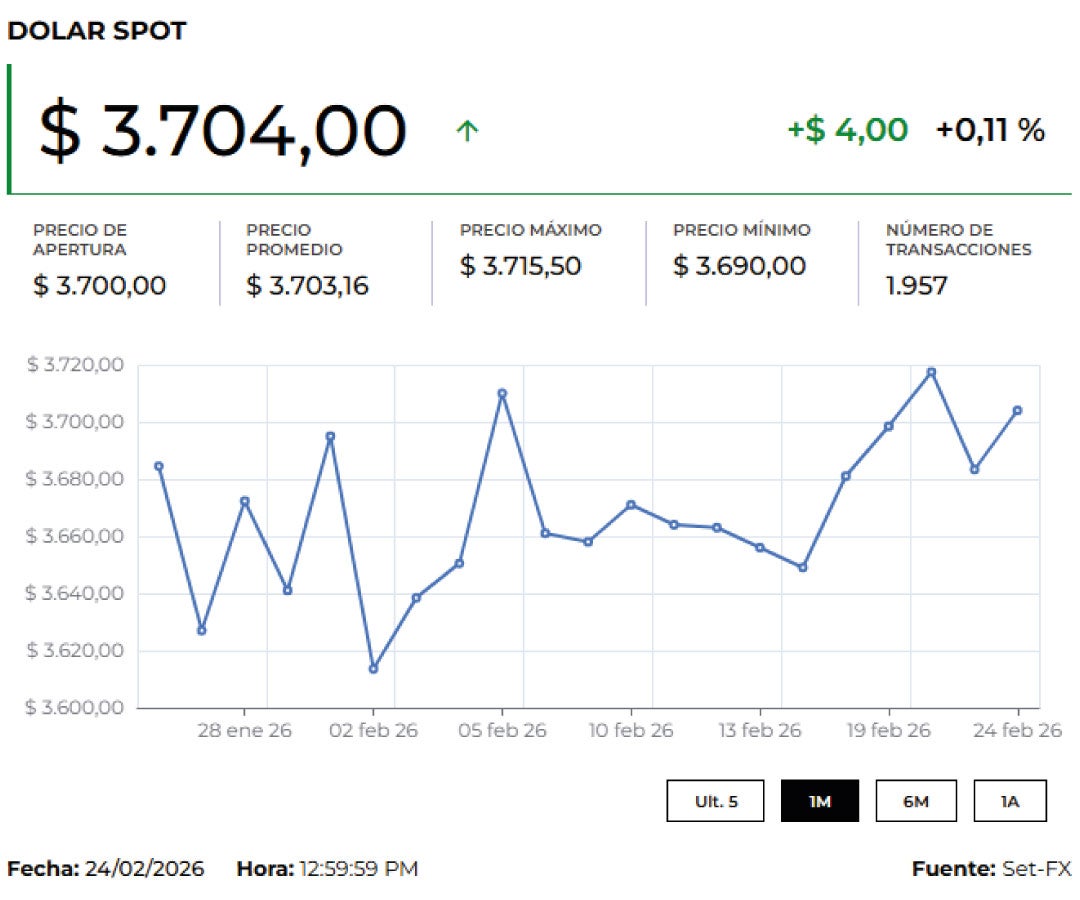The image size is (1080, 900).
Task: Click the peak data point at 05 feb 26
Action: [502, 394]
